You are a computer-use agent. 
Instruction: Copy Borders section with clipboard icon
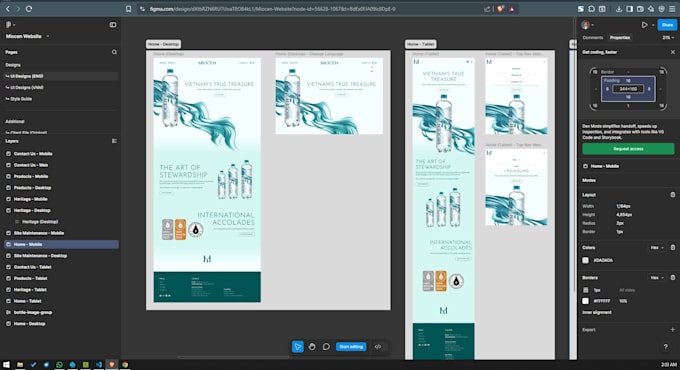673,277
